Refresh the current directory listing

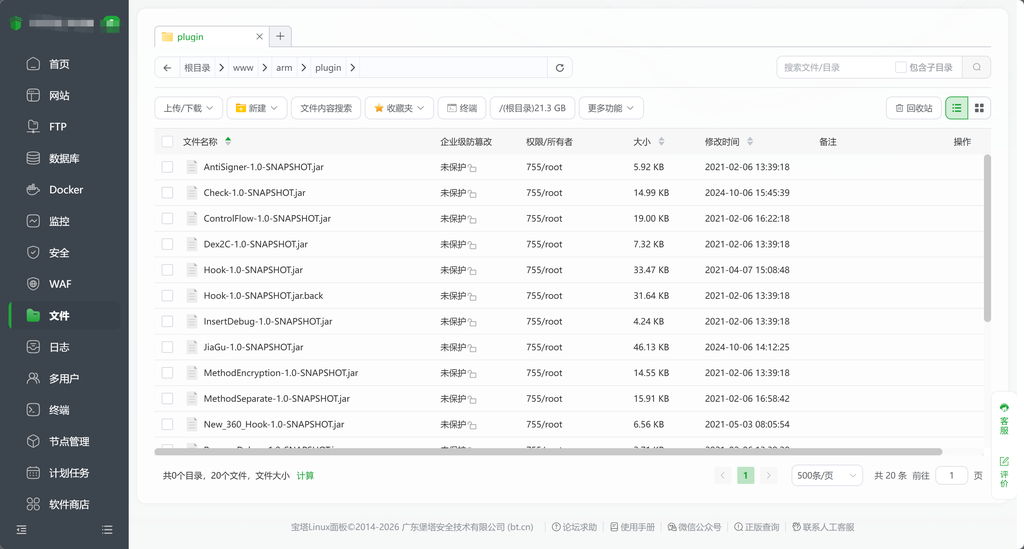tap(560, 68)
